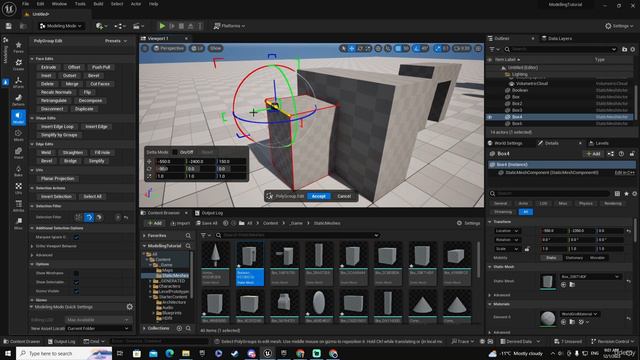Viewport: 640px width, 360px height.
Task: Collapse the Face Edits section
Action: tap(32, 59)
